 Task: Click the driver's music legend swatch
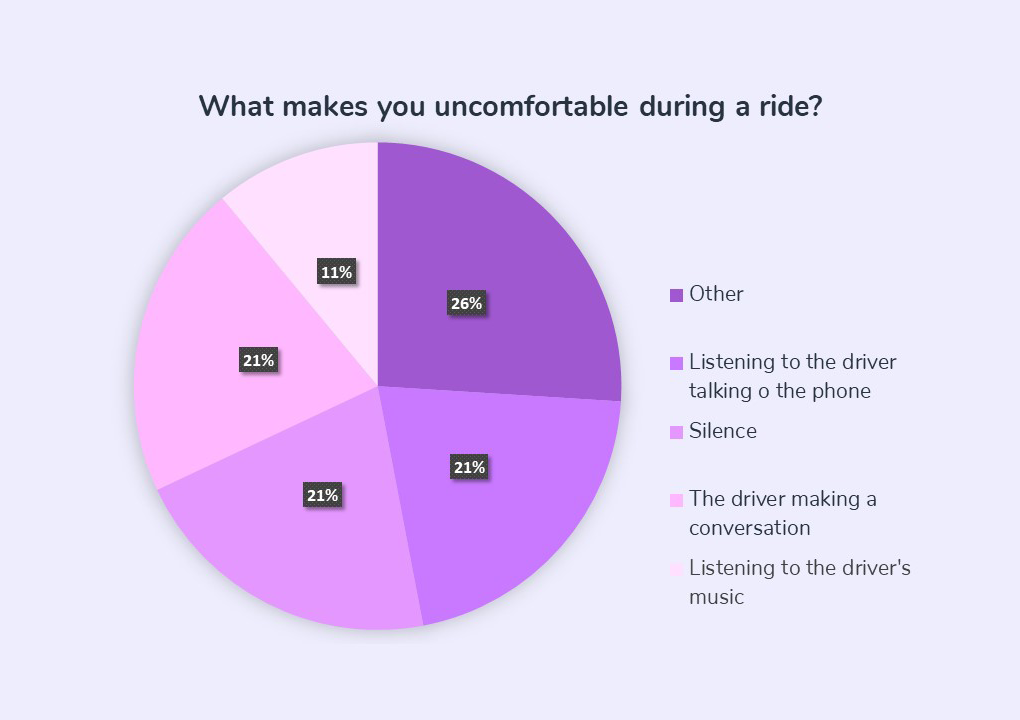[x=677, y=569]
